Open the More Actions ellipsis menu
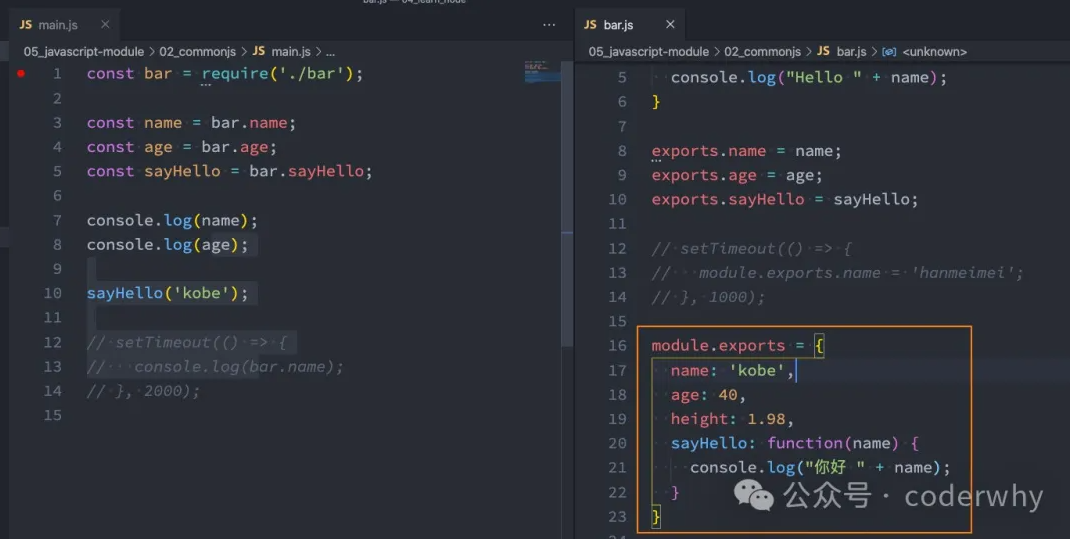 click(x=549, y=25)
